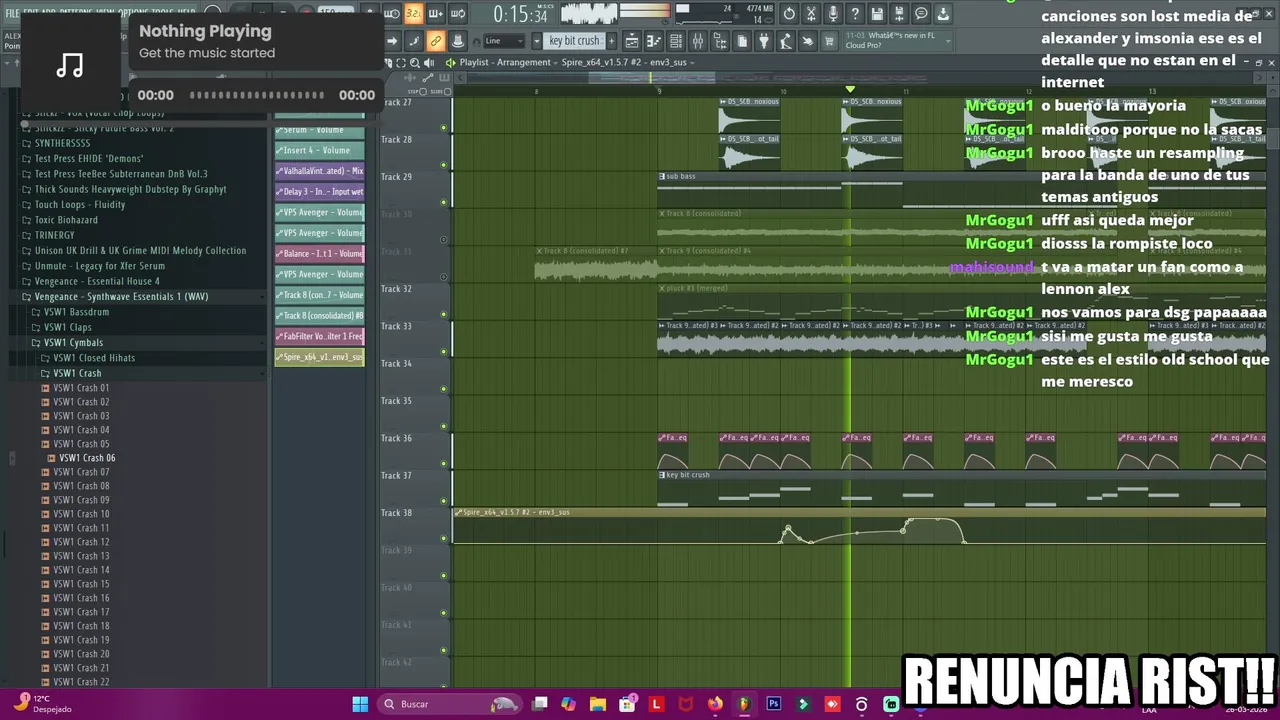Open the Spire_x64_v1.5.7 #2 - env3_sus dropdown
The height and width of the screenshot is (720, 1280).
(x=627, y=62)
